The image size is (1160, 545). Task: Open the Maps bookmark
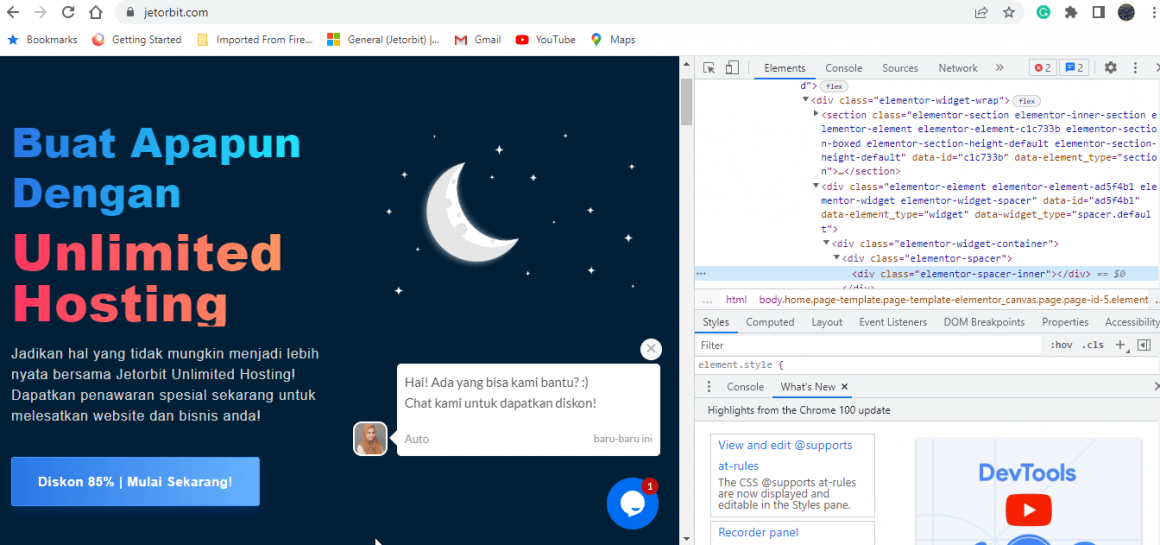click(613, 40)
